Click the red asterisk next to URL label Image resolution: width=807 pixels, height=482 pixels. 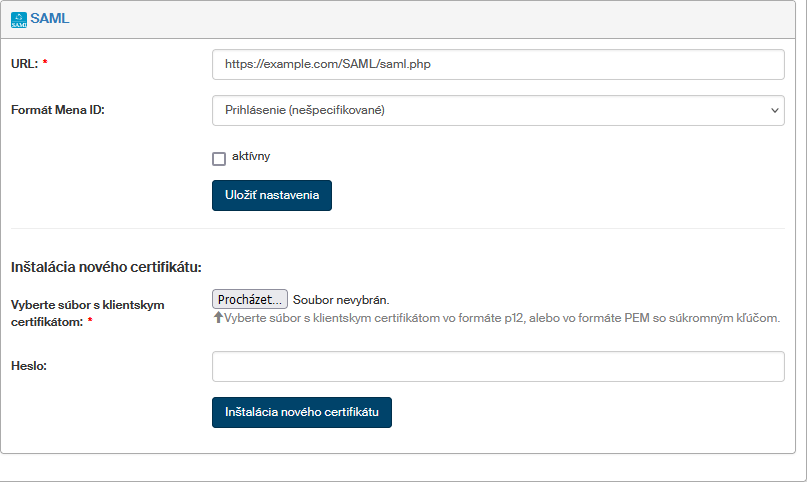[45, 64]
